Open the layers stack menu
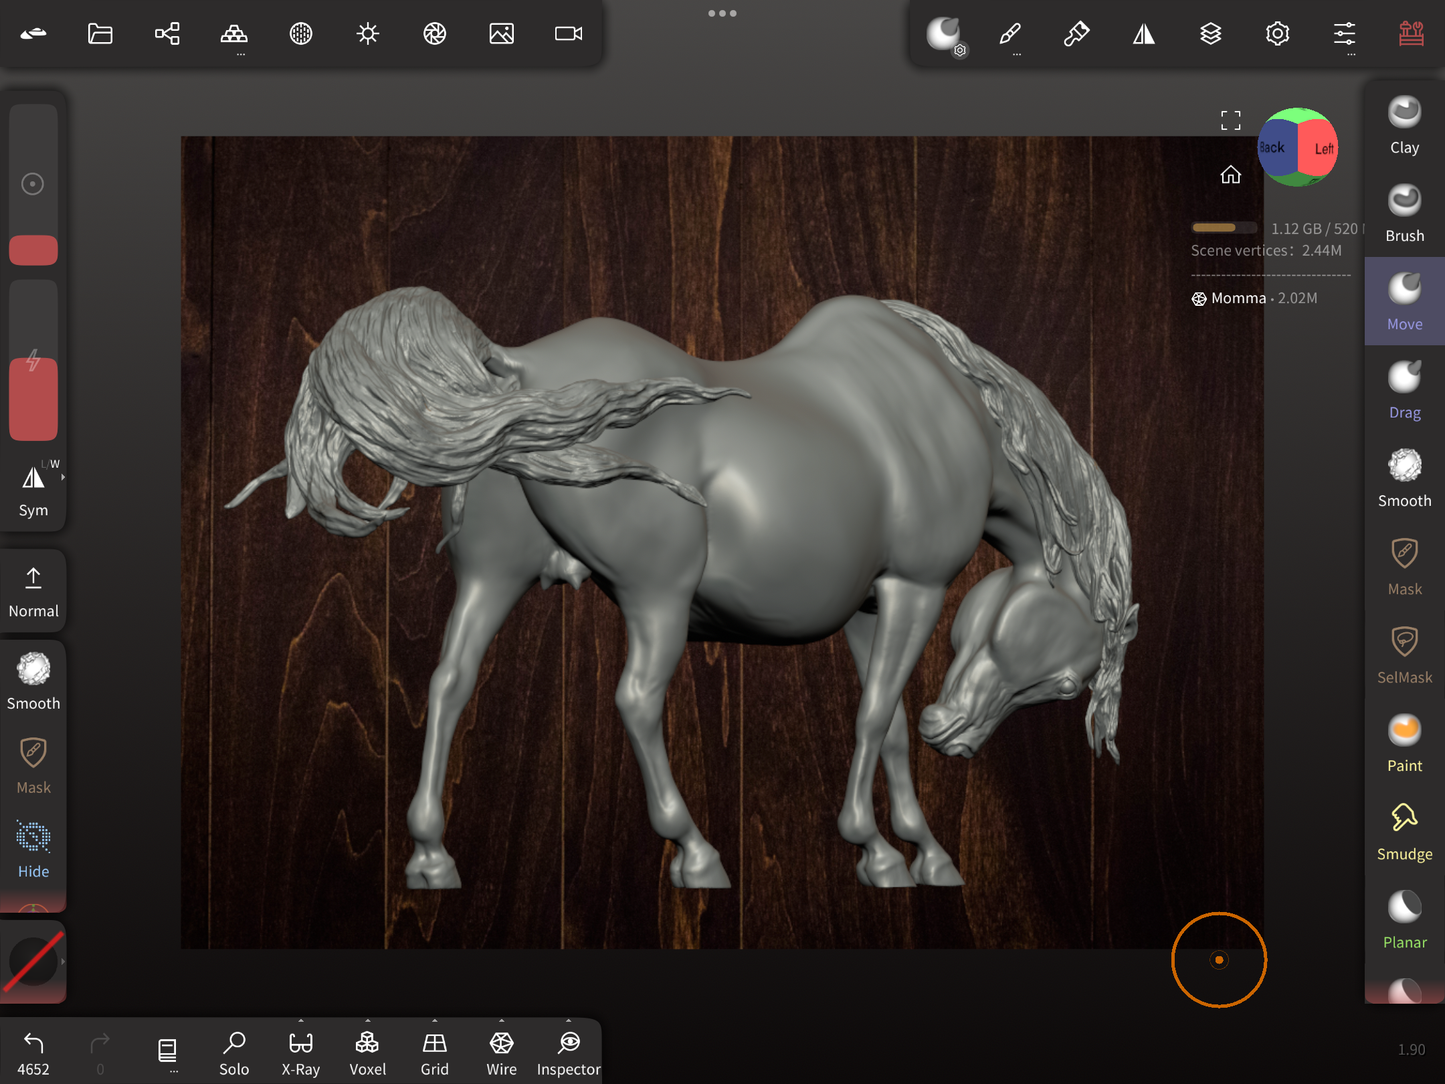1445x1084 pixels. [x=1210, y=34]
